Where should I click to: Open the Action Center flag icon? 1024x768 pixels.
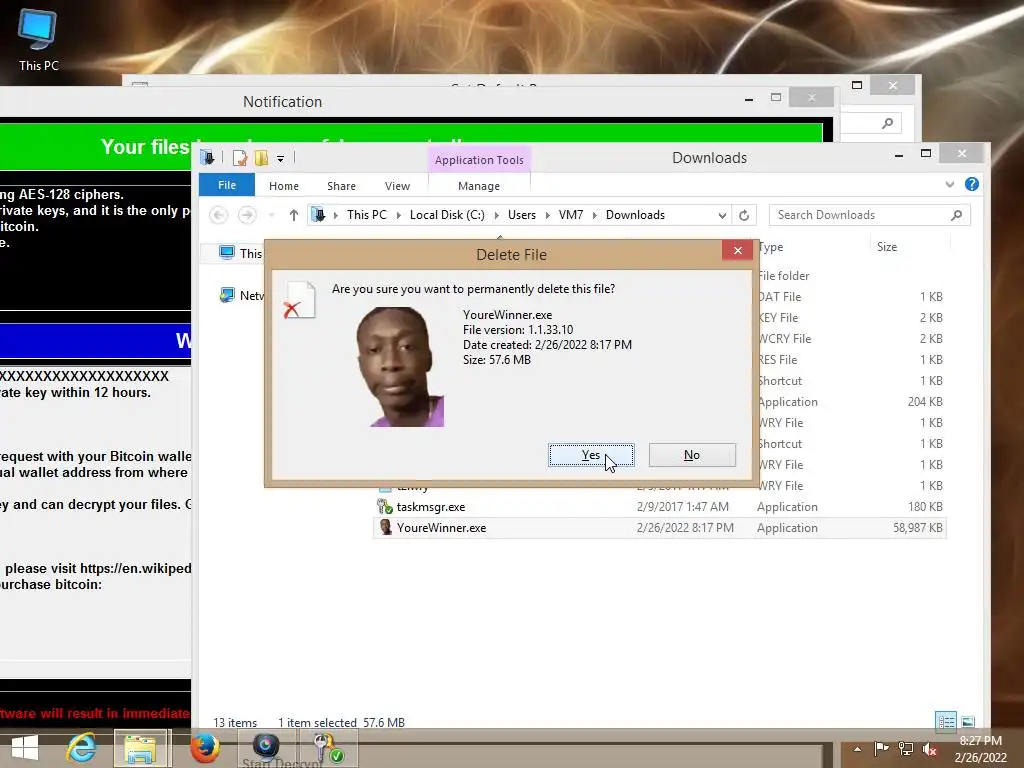[882, 749]
